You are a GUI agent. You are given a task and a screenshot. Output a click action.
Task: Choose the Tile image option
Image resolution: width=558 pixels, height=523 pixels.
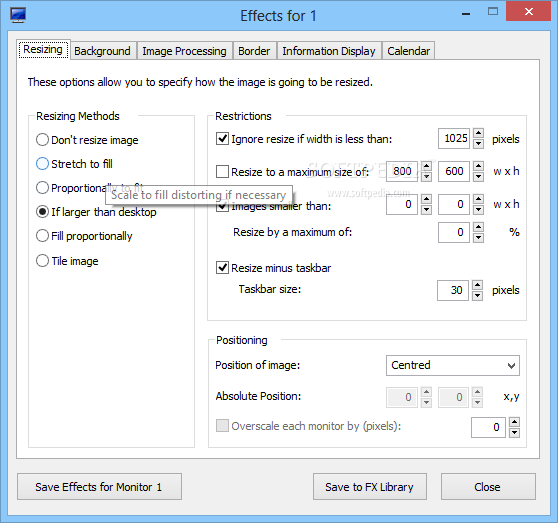[67, 261]
